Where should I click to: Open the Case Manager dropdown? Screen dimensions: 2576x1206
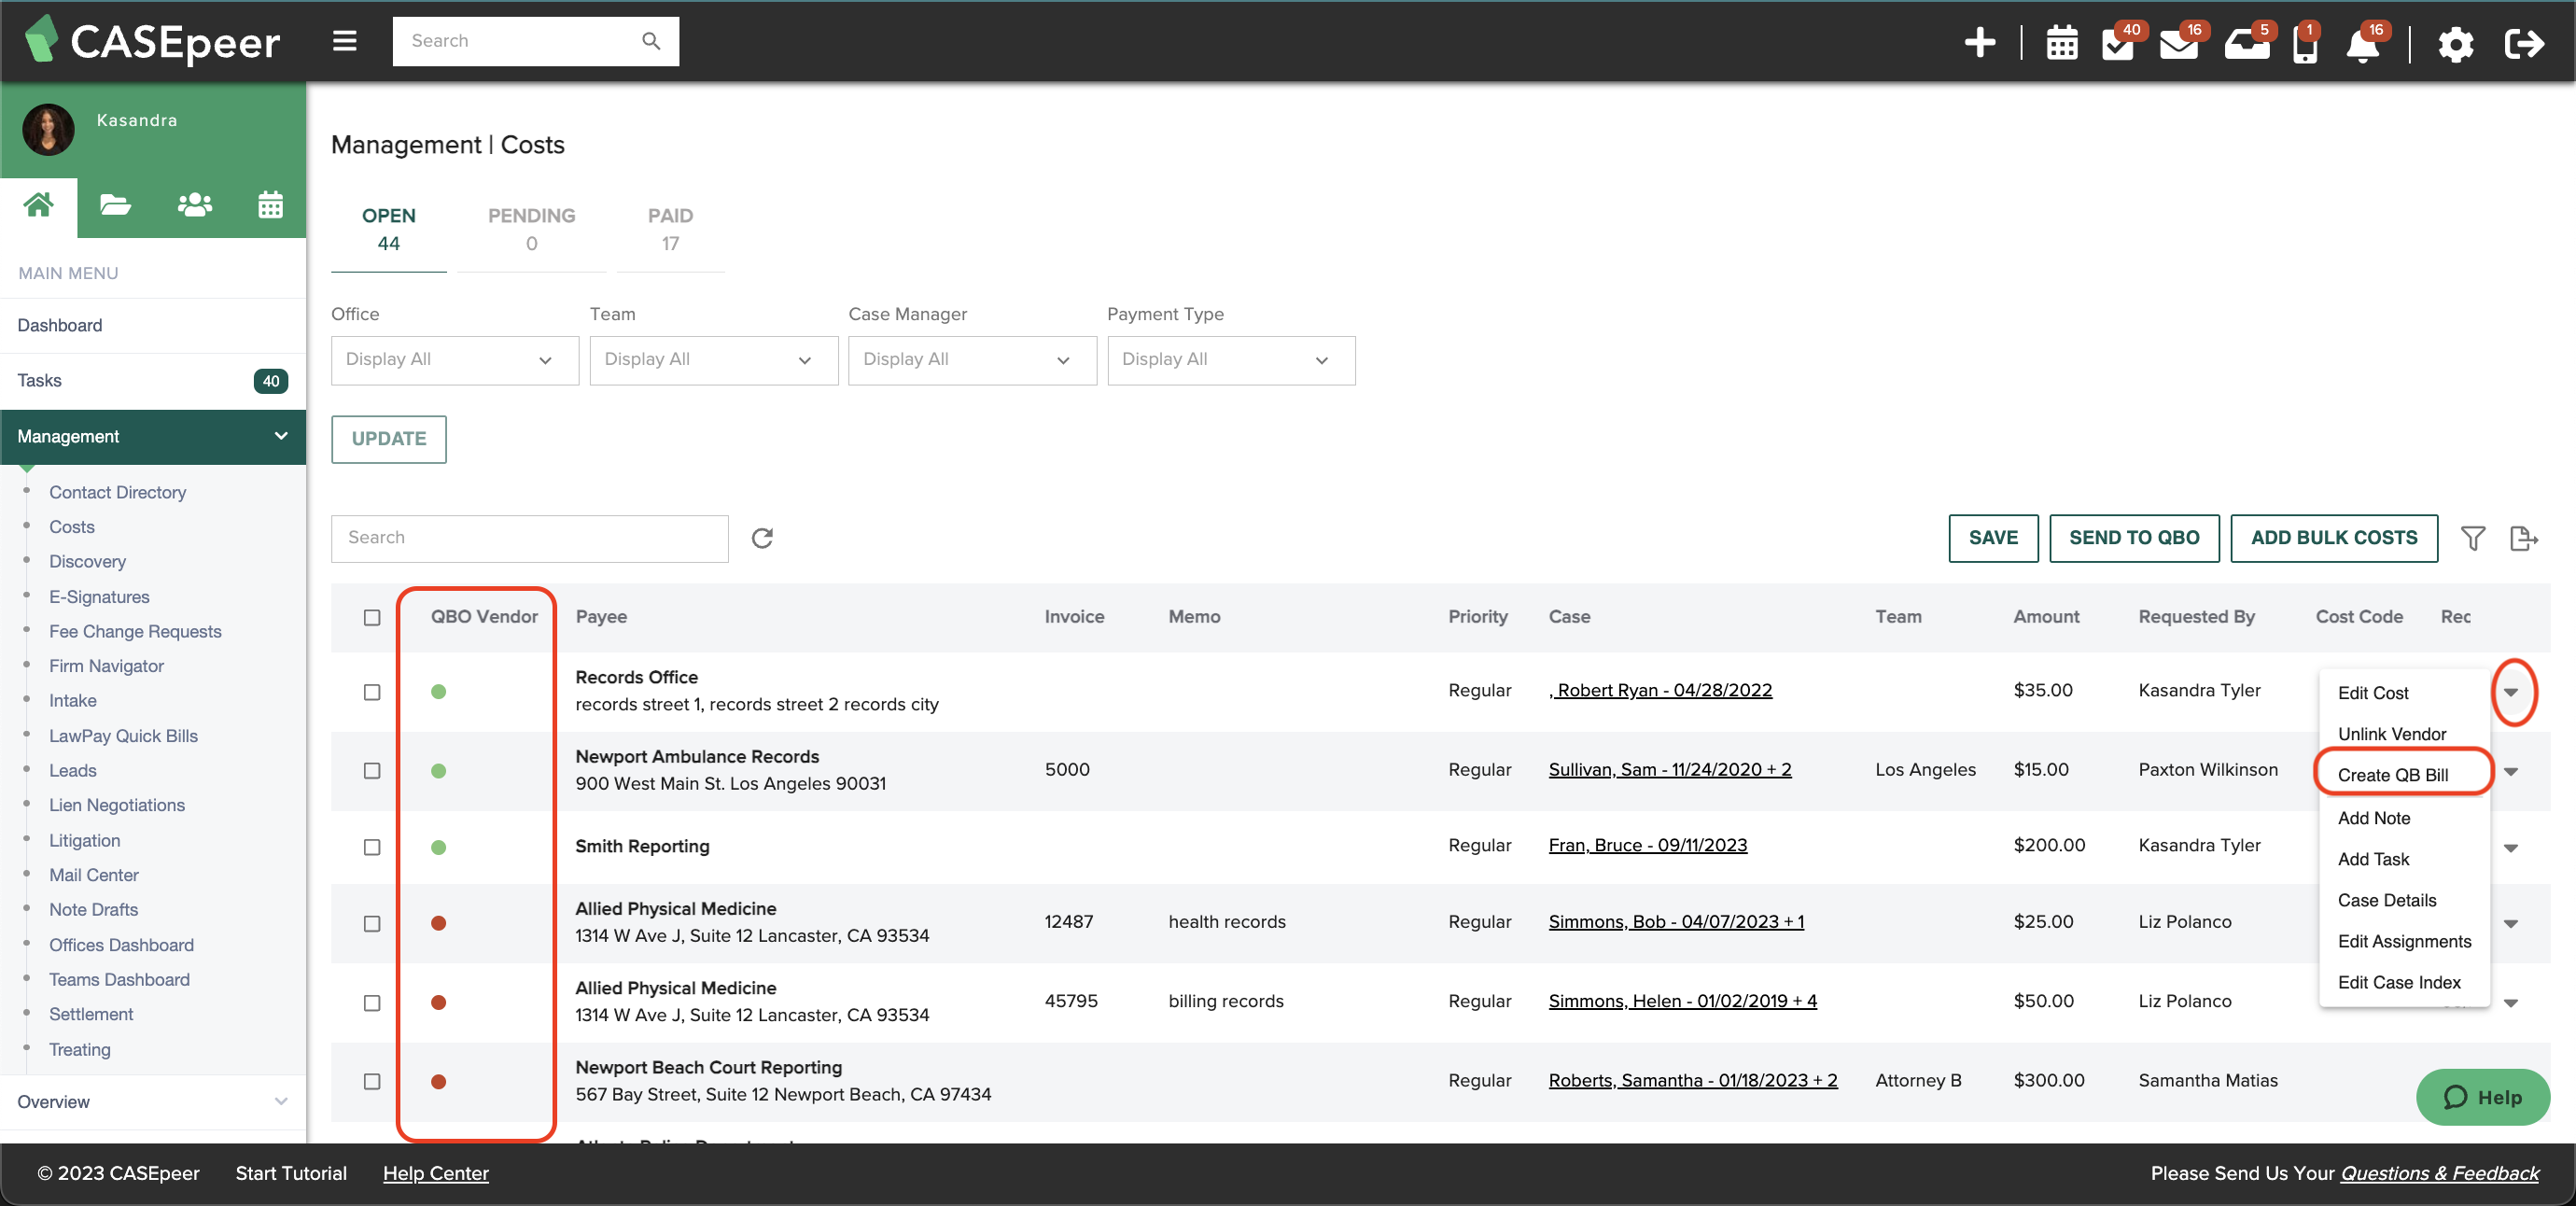[x=972, y=360]
